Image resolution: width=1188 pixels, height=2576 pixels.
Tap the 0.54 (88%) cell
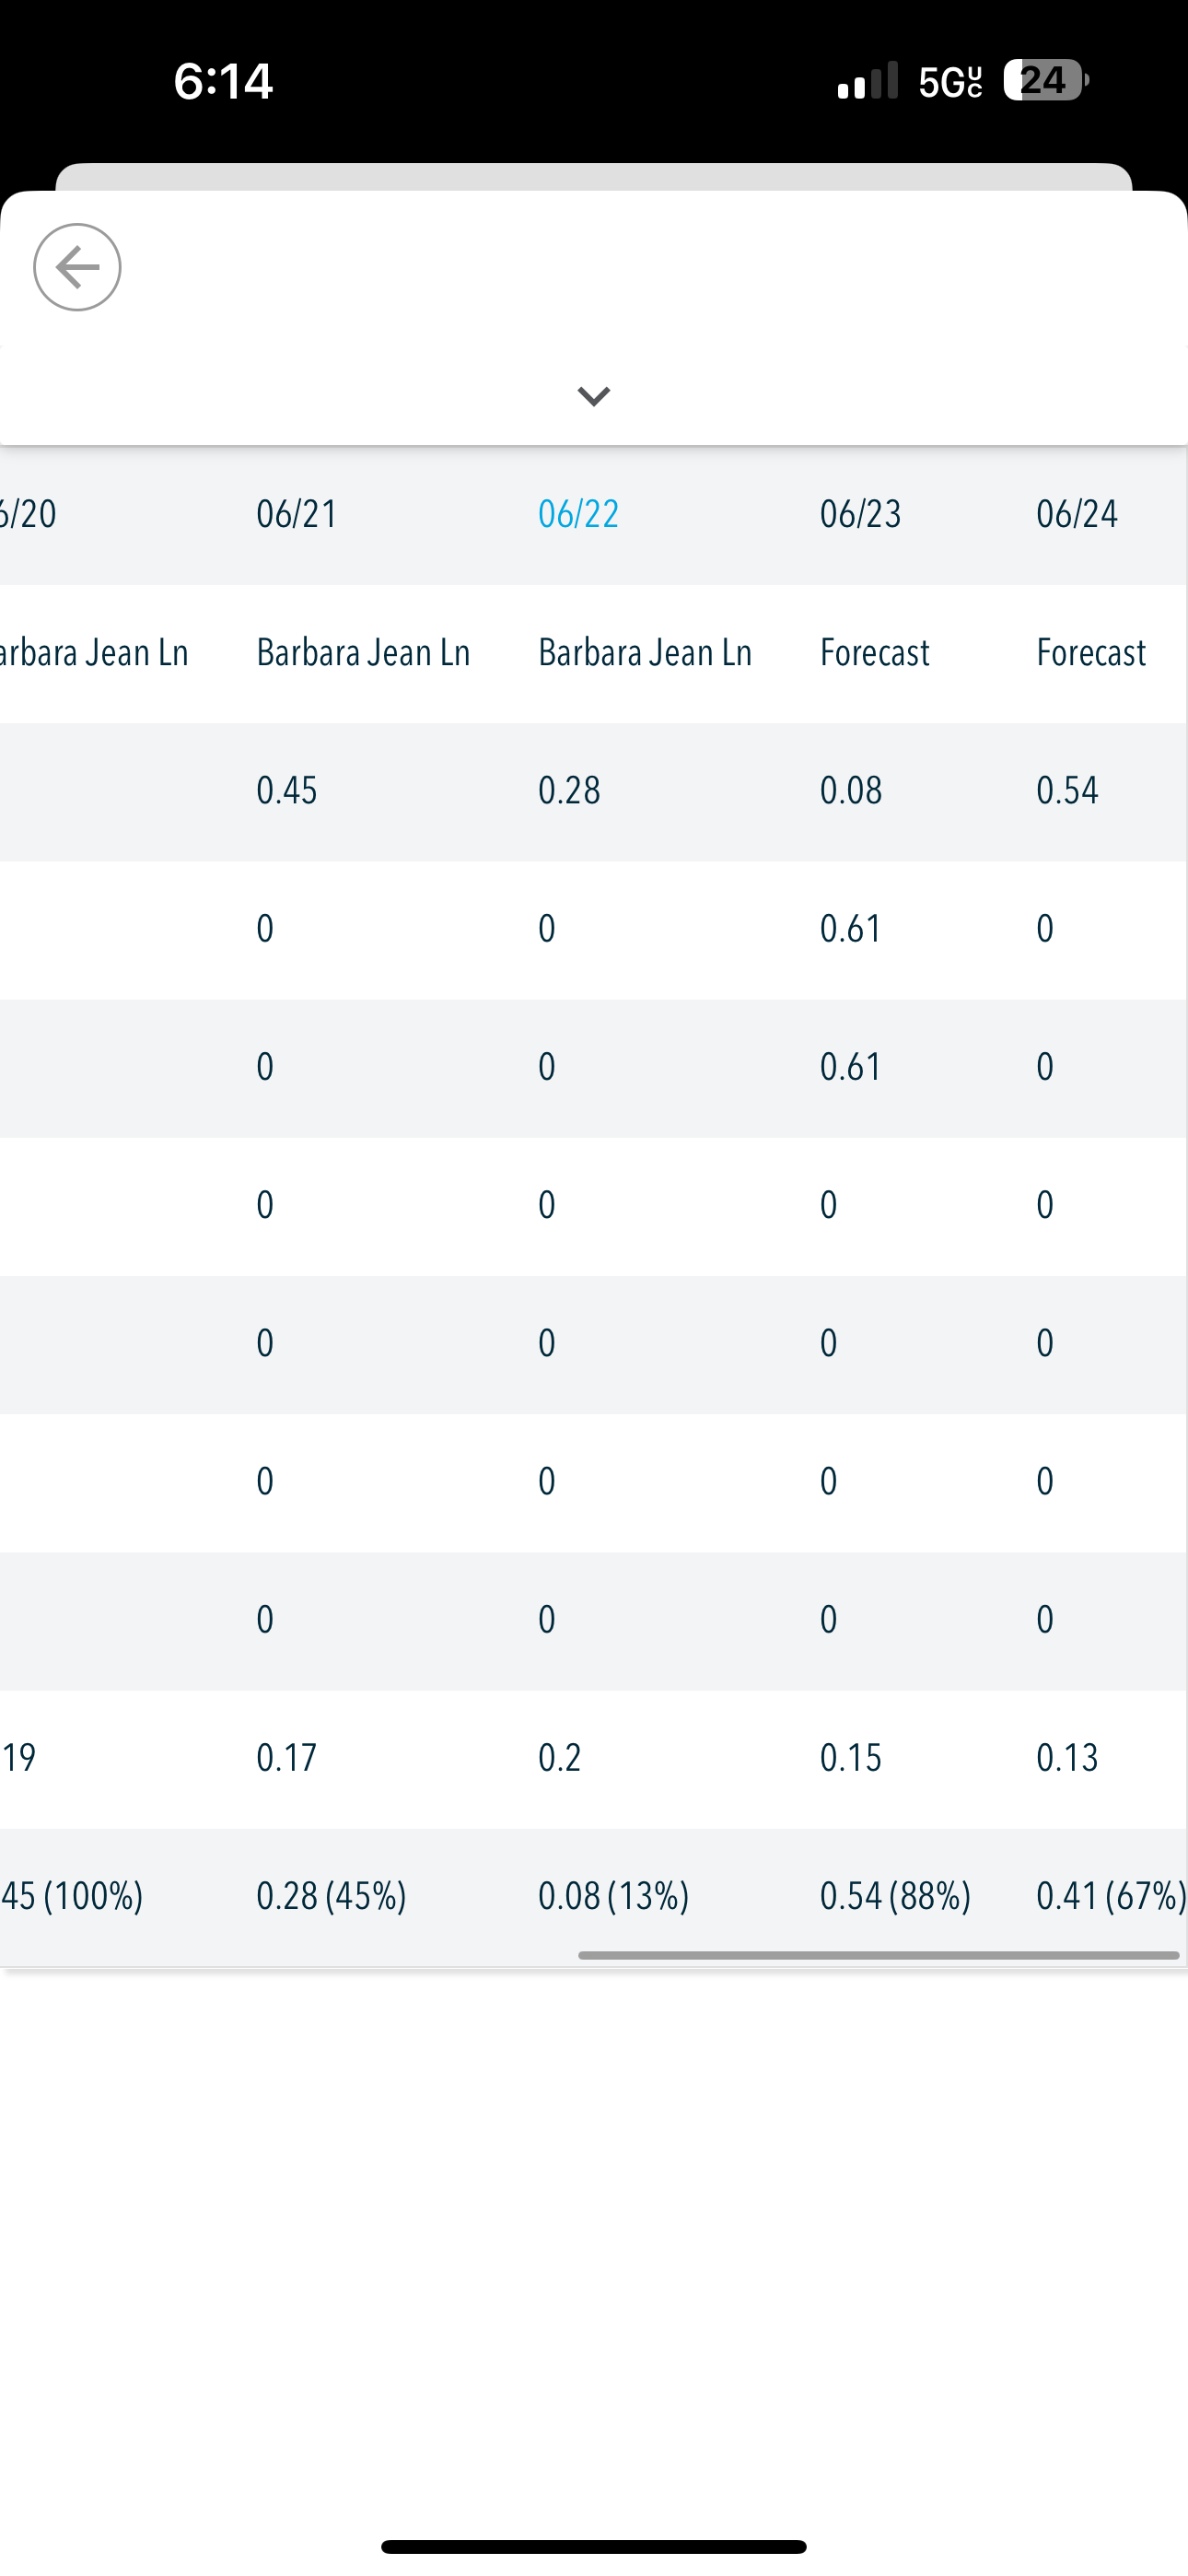895,1896
